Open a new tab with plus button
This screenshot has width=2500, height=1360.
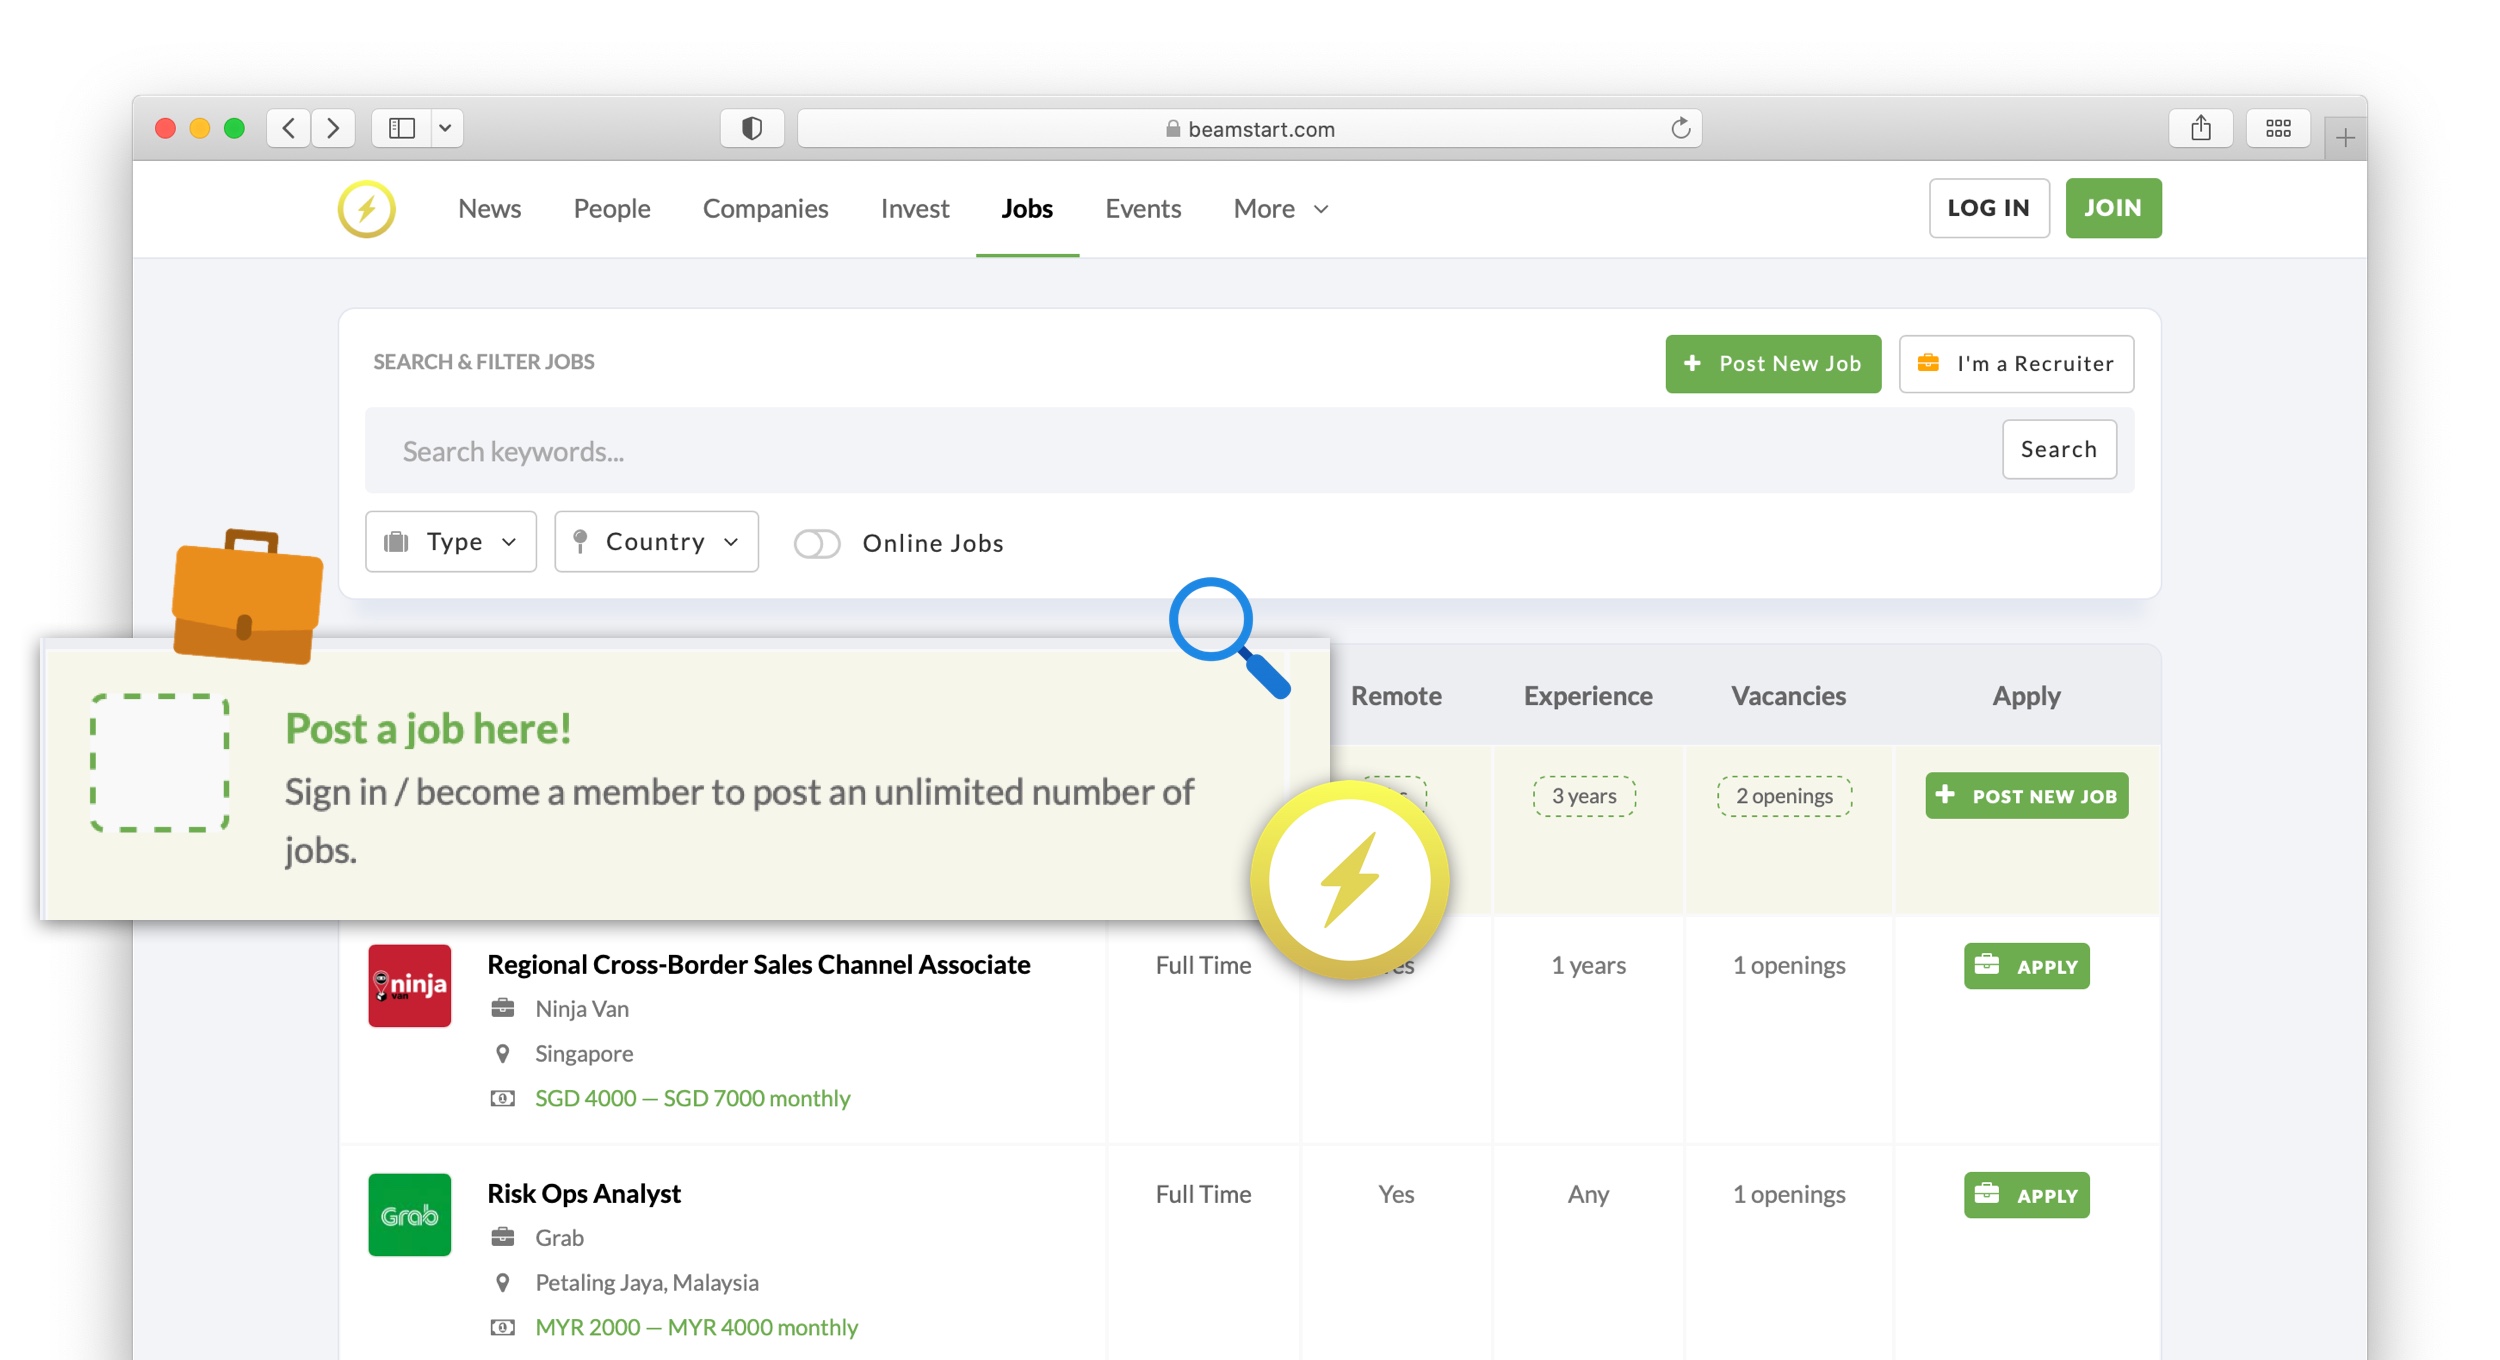(x=2345, y=138)
